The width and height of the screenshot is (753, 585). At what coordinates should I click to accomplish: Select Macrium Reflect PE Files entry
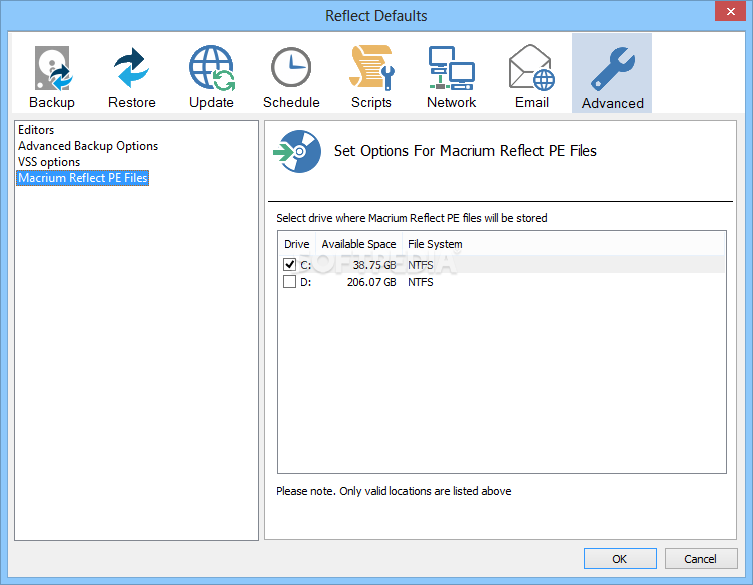(83, 178)
